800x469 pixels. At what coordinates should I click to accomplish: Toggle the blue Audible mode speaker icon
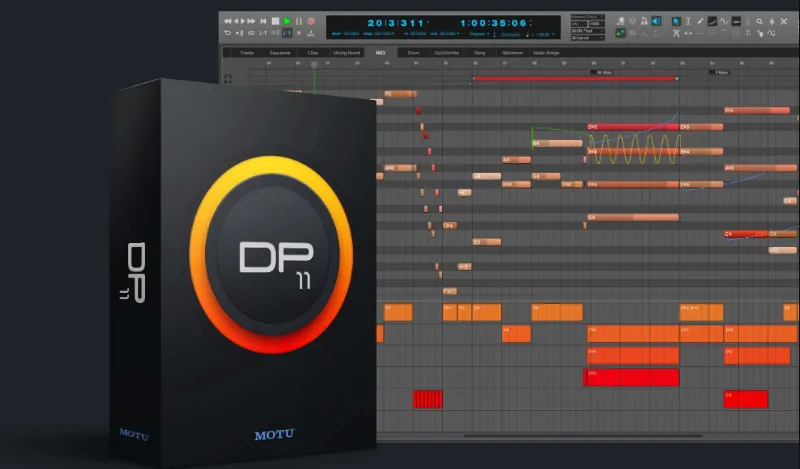click(656, 21)
